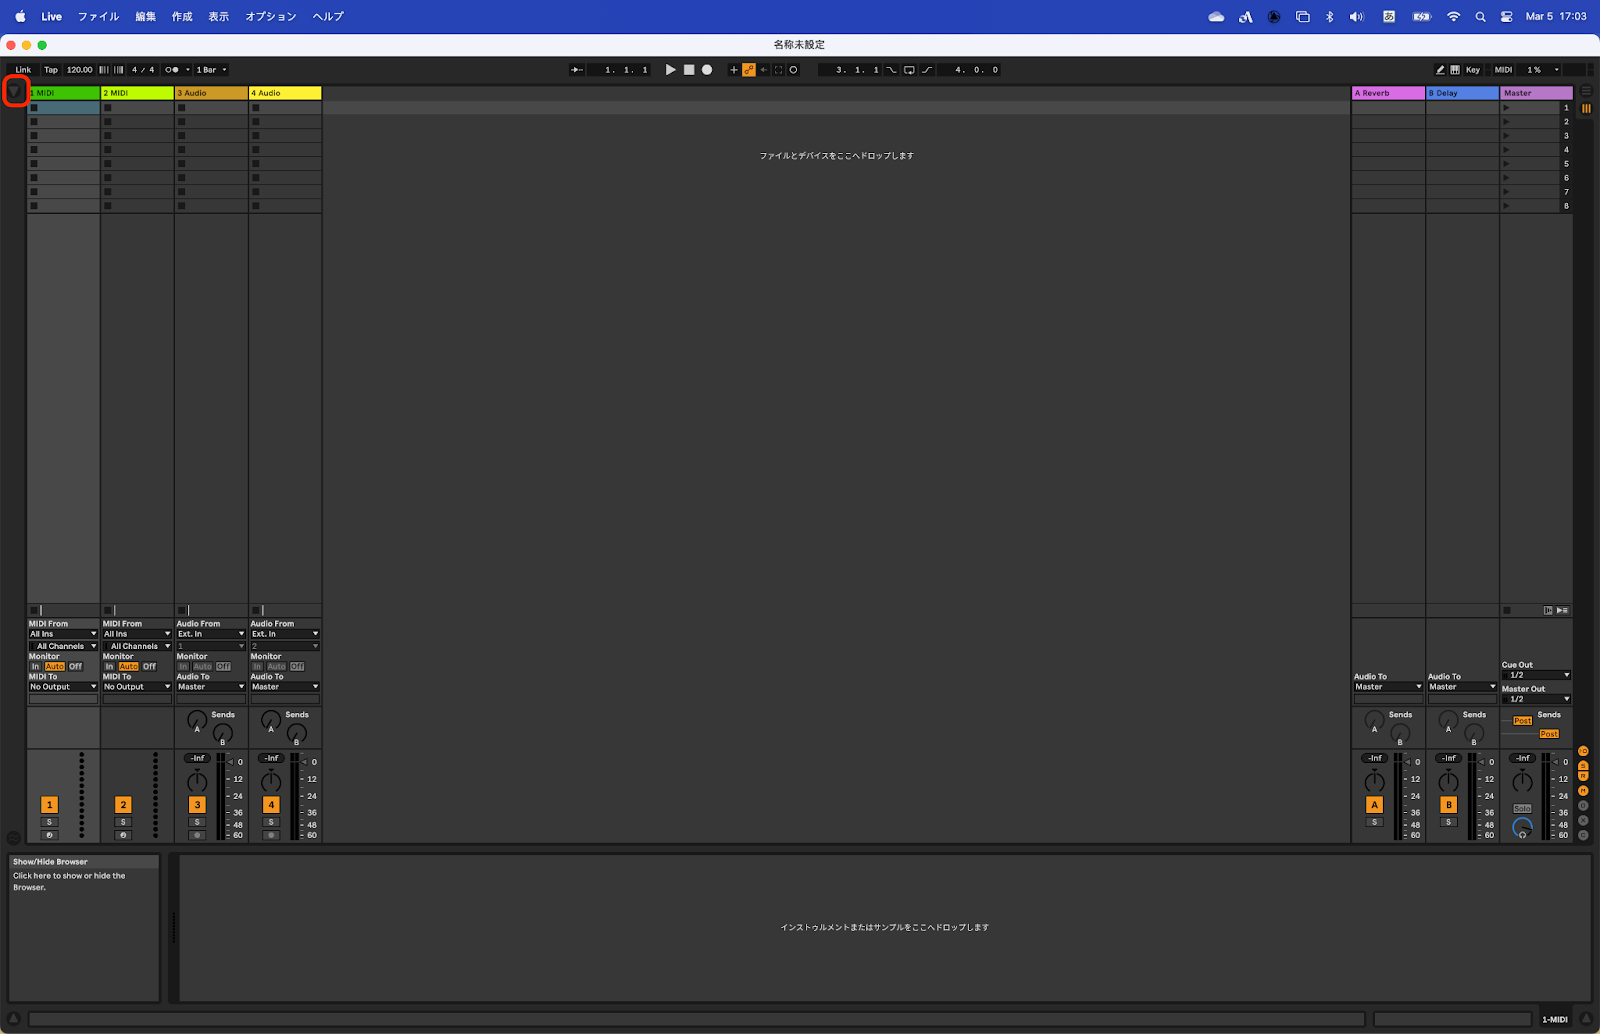Toggle the Session Record circle button

coord(794,70)
